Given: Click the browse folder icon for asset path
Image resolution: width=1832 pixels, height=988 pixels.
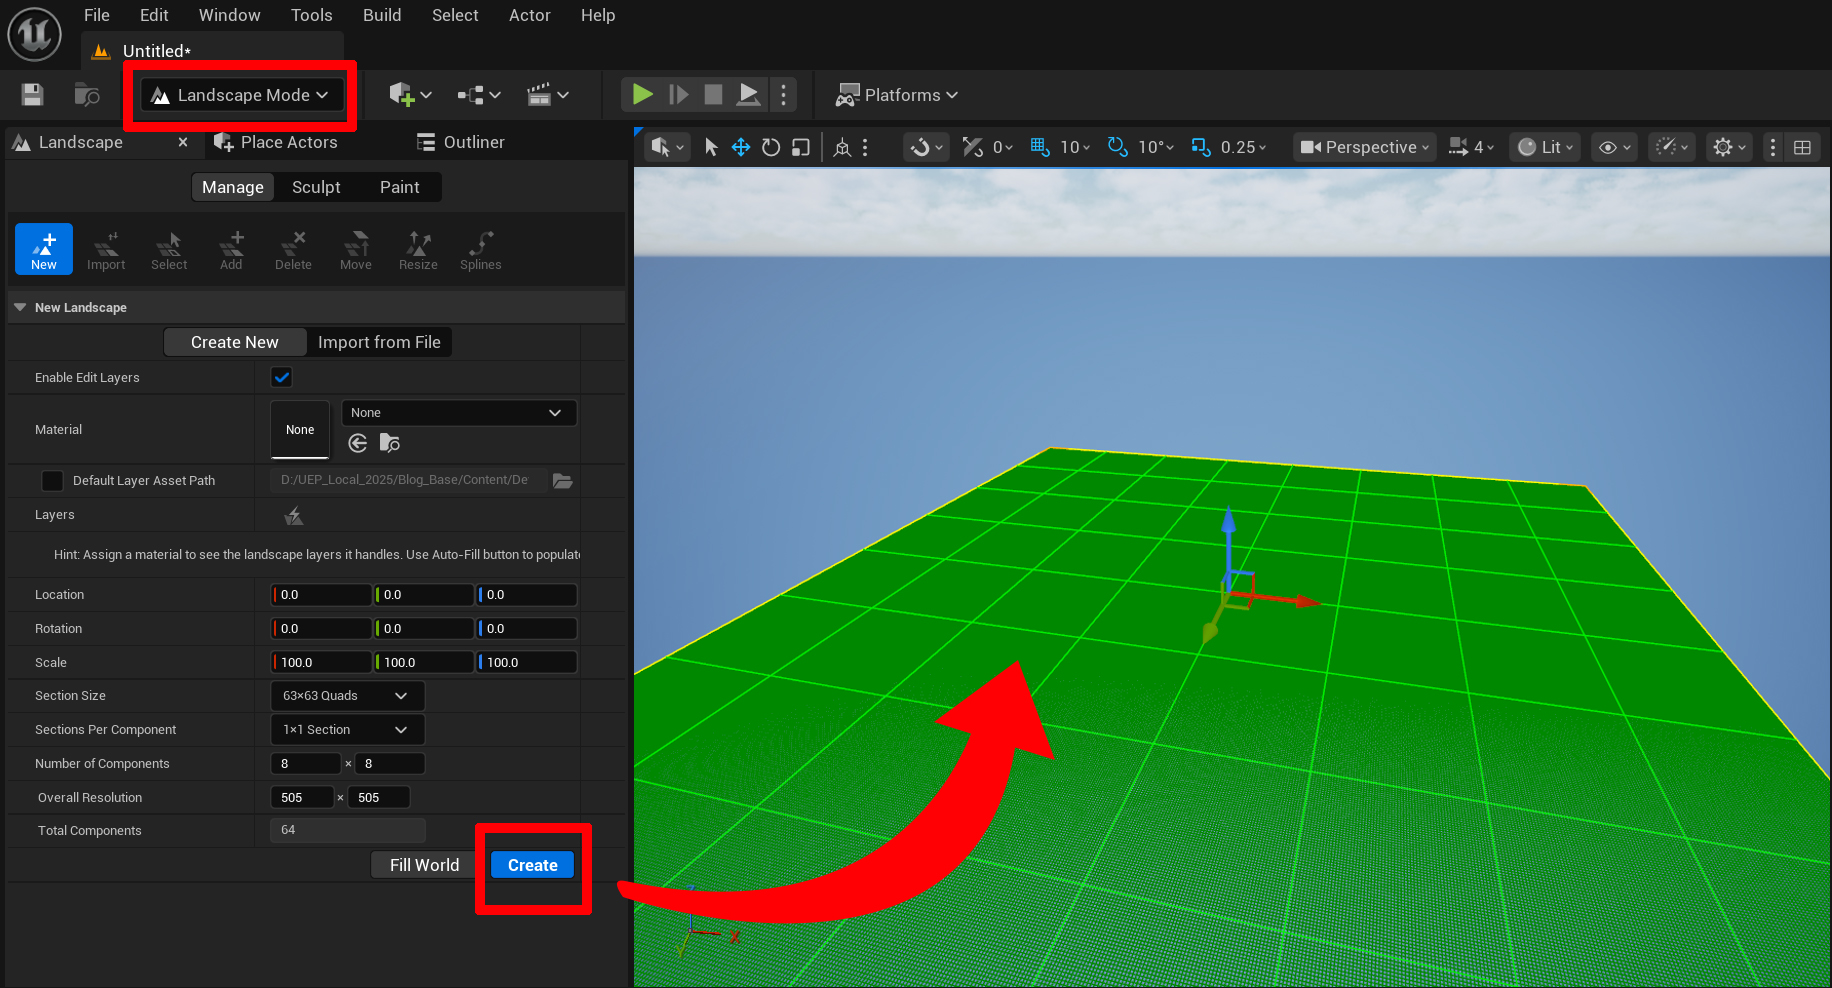Looking at the screenshot, I should 563,481.
